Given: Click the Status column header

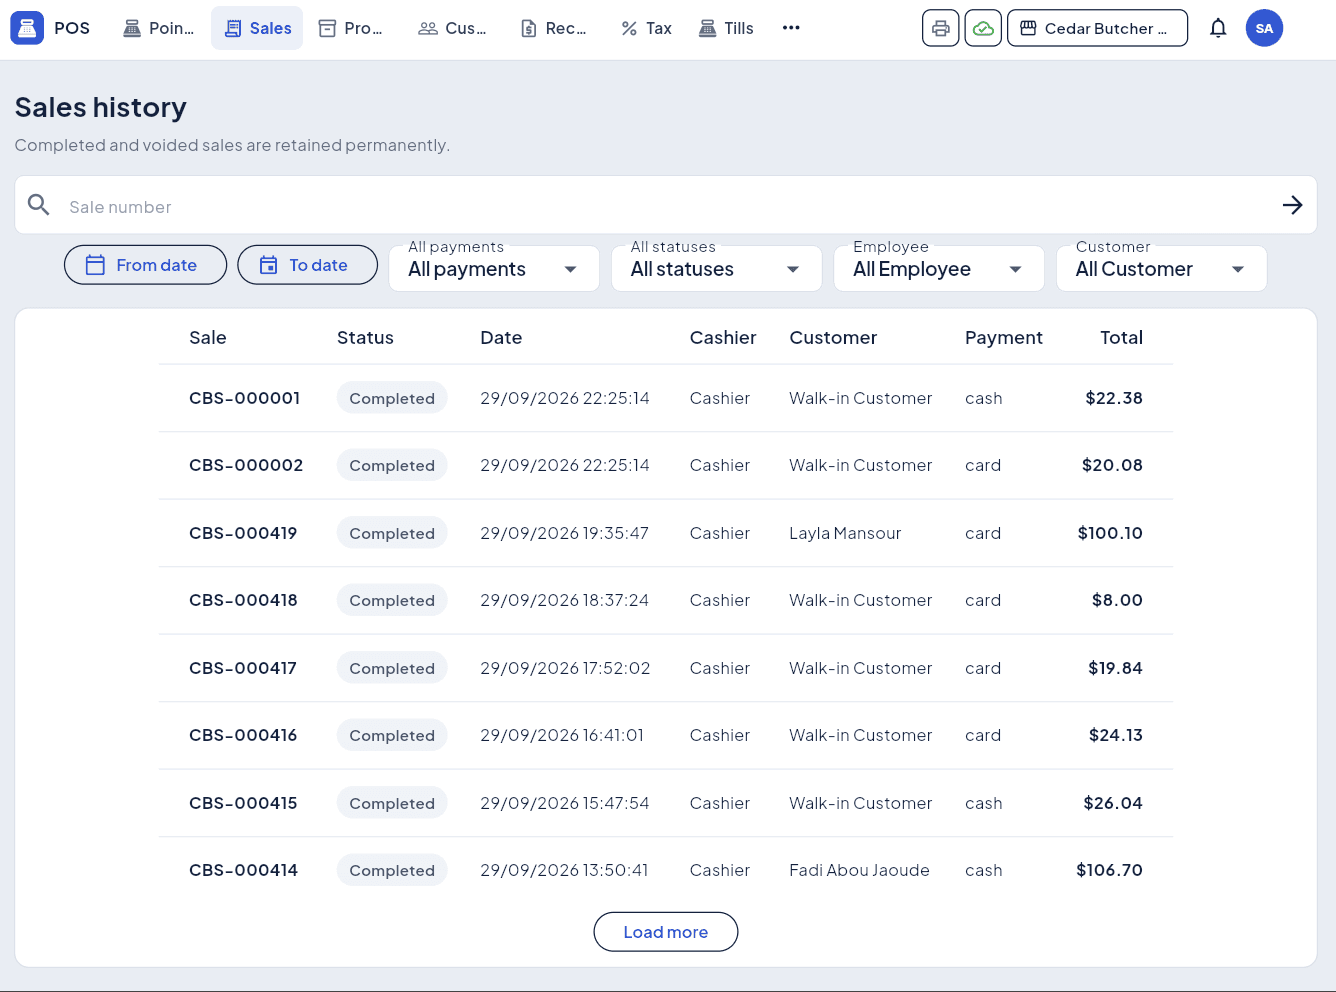Looking at the screenshot, I should click(365, 338).
